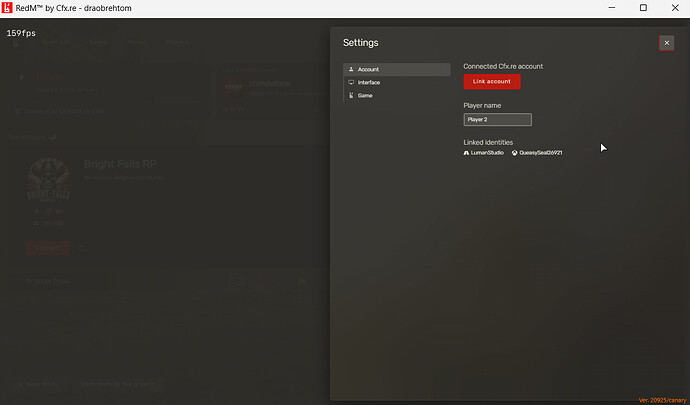The height and width of the screenshot is (405, 690).
Task: Click the Settings panel heading
Action: (360, 43)
